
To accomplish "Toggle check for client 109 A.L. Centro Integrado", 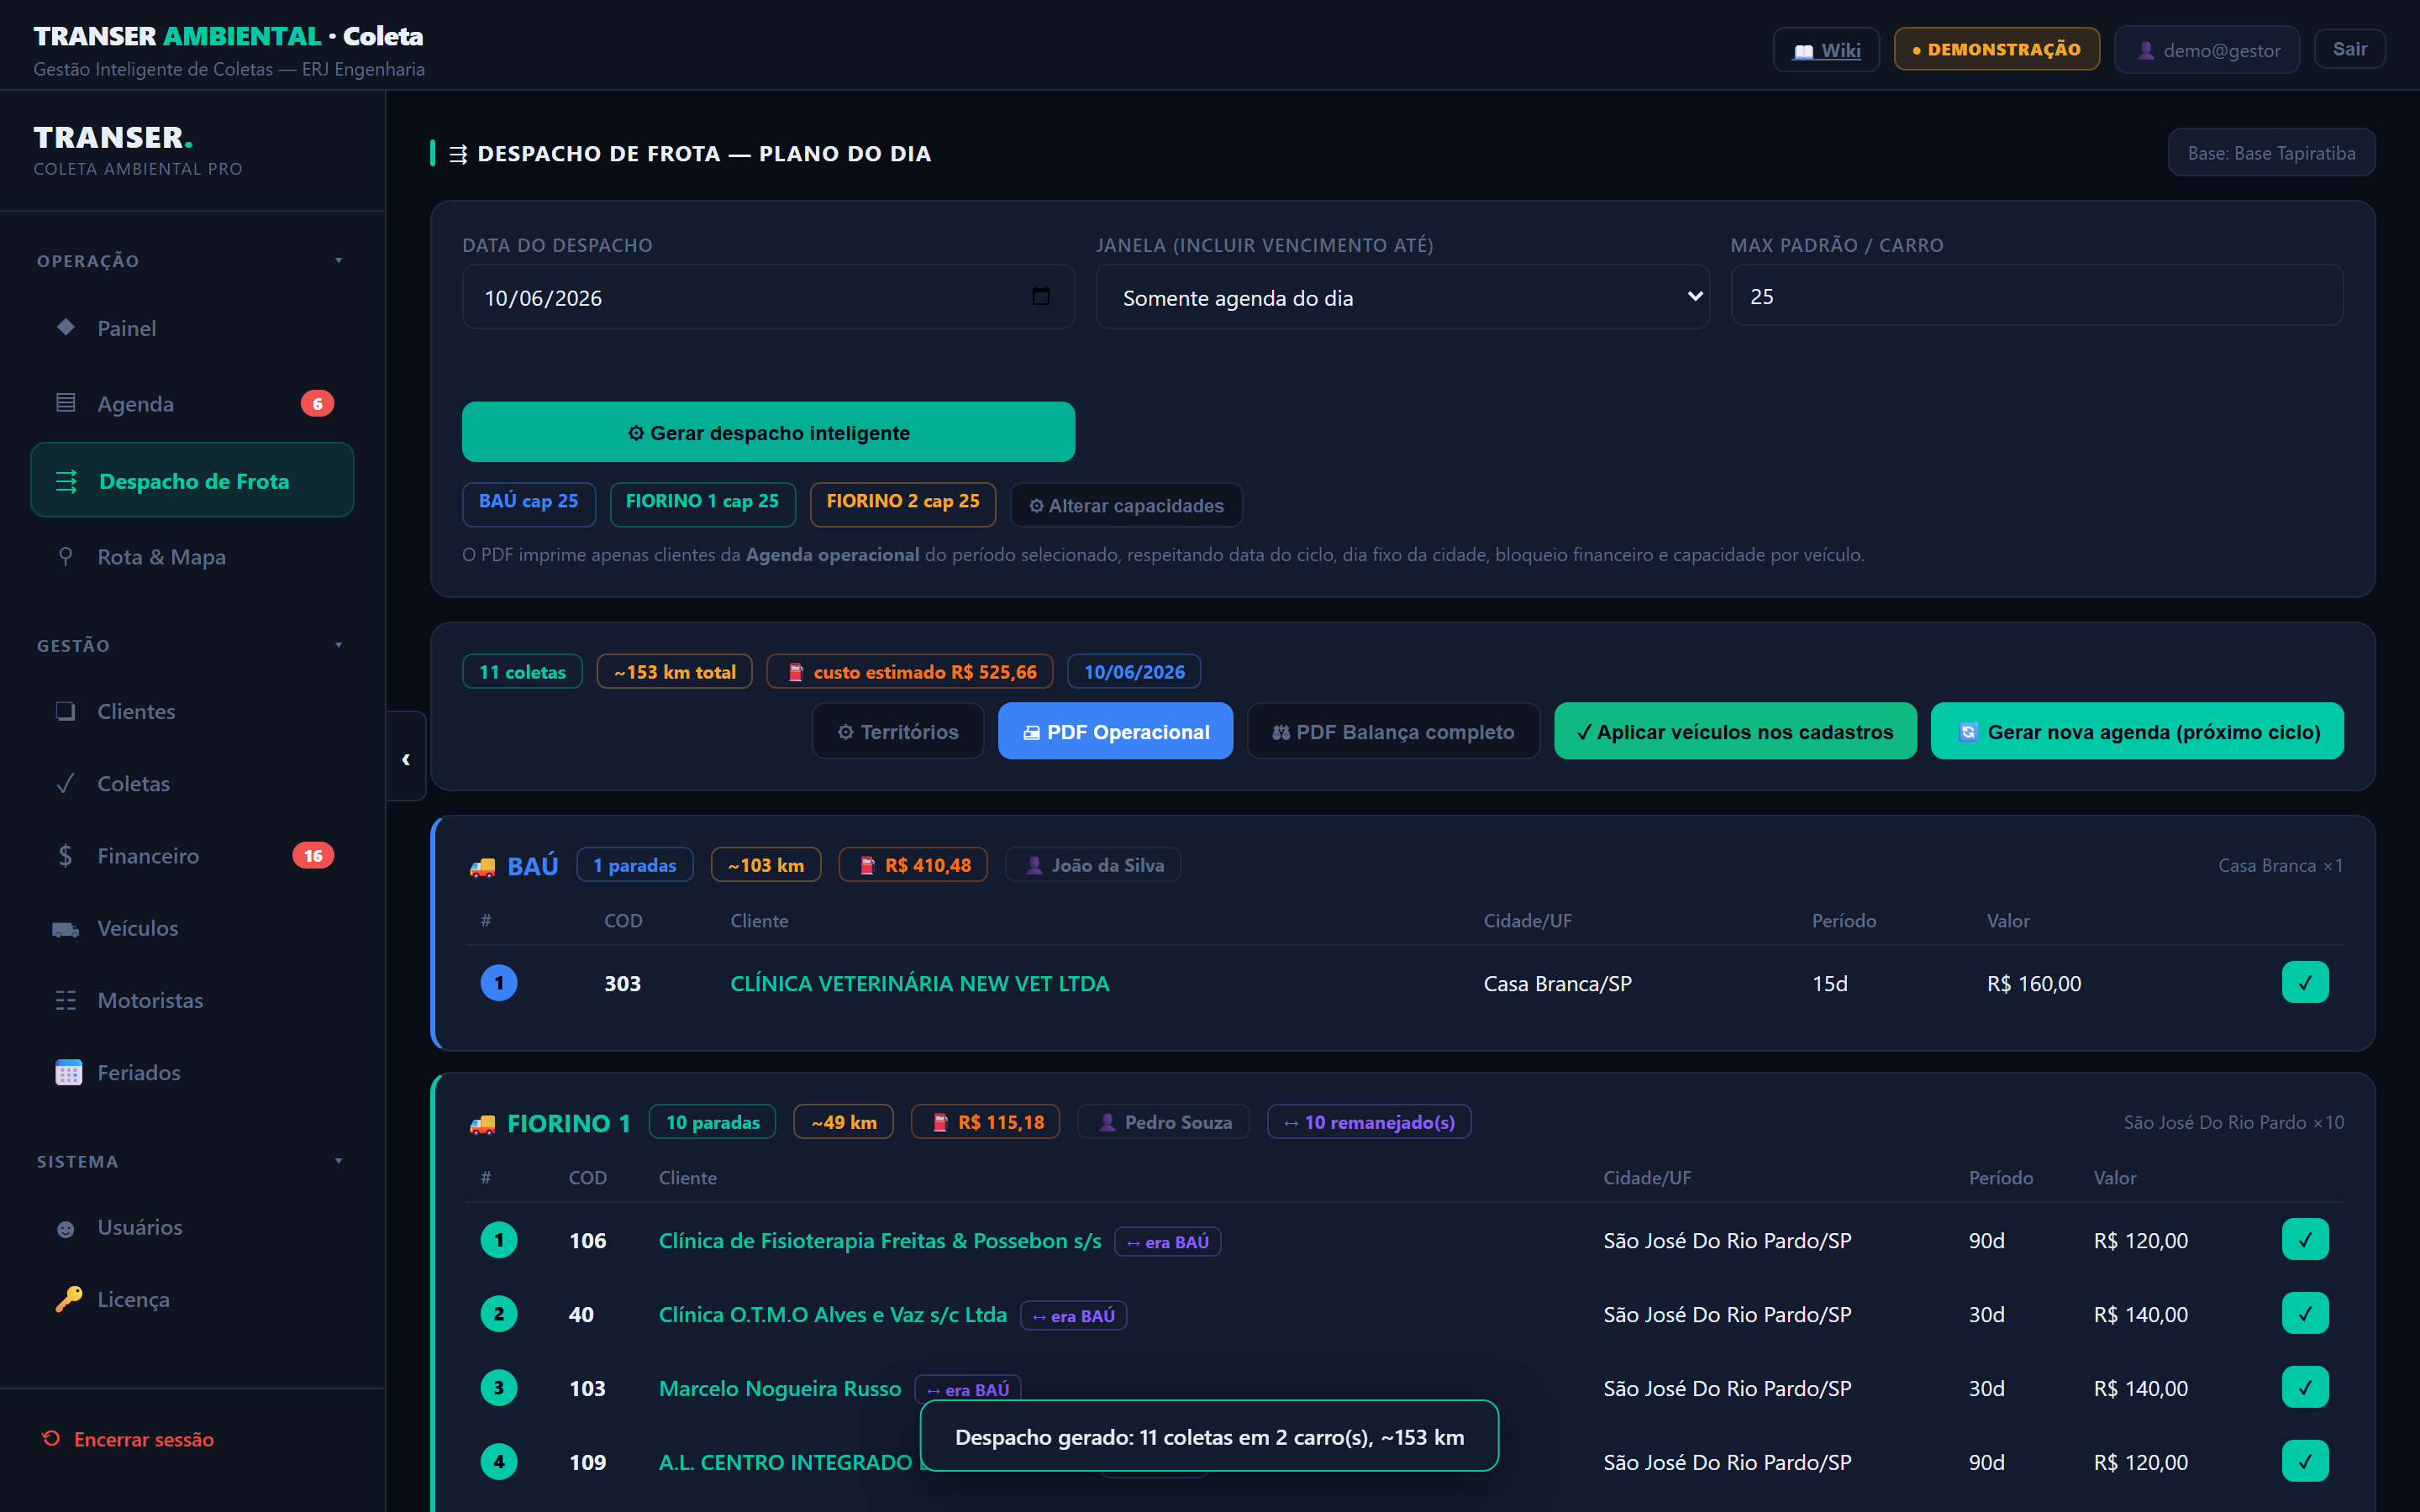I will 2305,1462.
